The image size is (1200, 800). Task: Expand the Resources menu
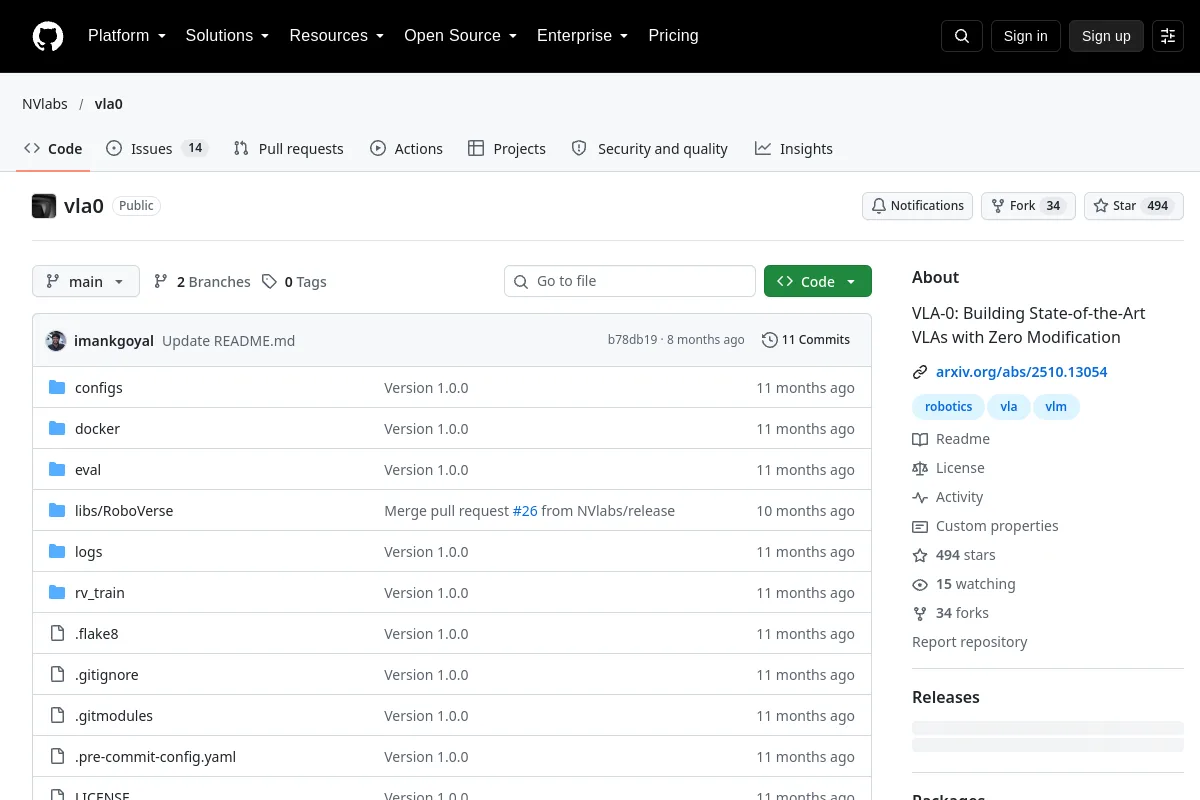click(x=337, y=36)
